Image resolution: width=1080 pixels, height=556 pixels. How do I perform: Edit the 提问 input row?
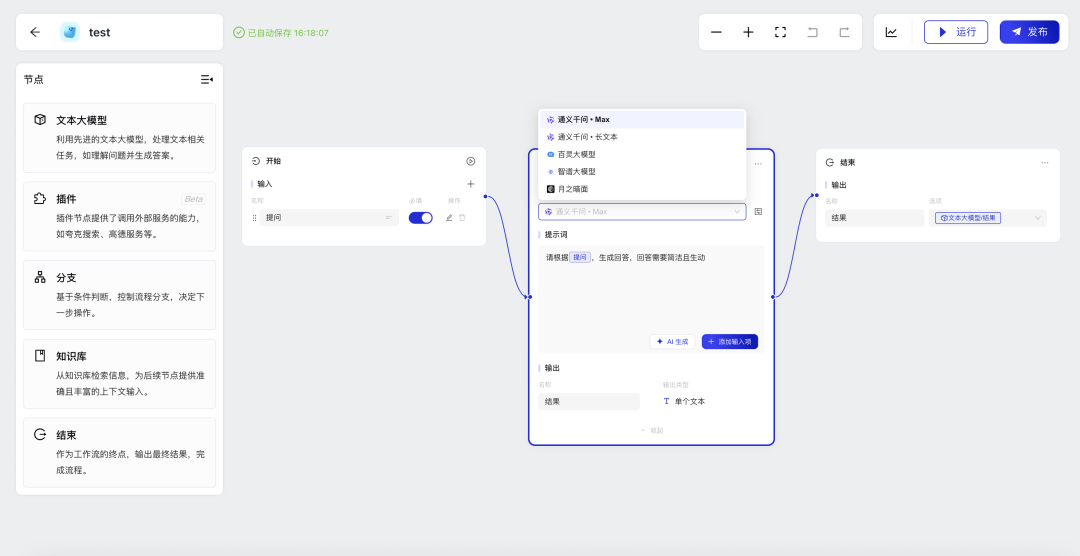(x=449, y=218)
